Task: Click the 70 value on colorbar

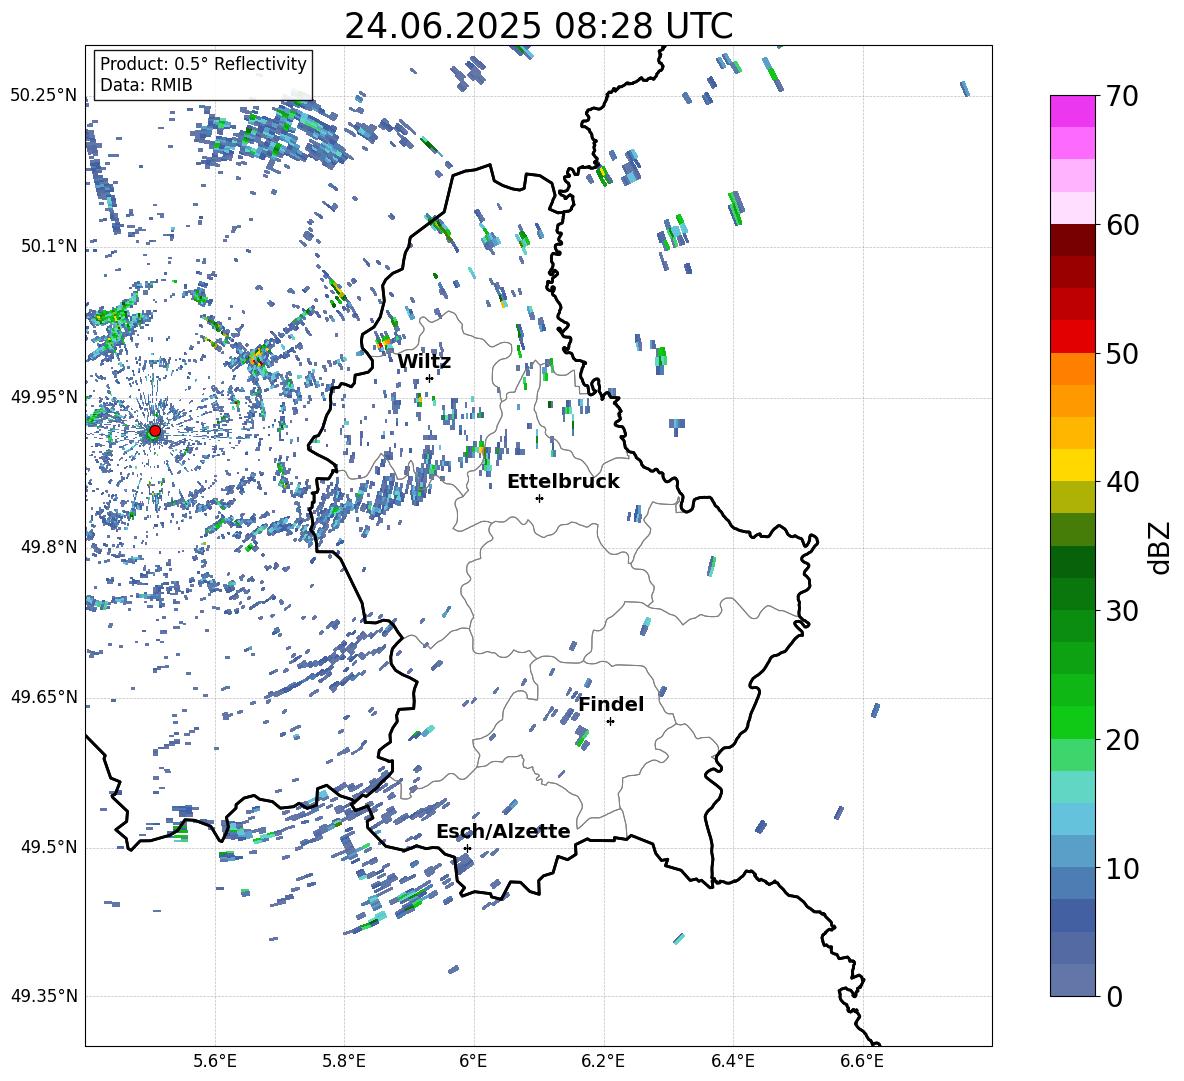Action: click(x=1122, y=97)
